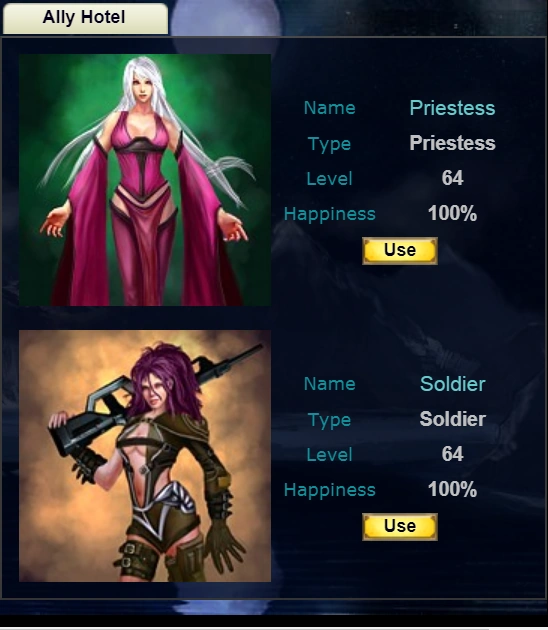This screenshot has height=630, width=548.
Task: Click the Soldier ally name link
Action: tap(452, 384)
